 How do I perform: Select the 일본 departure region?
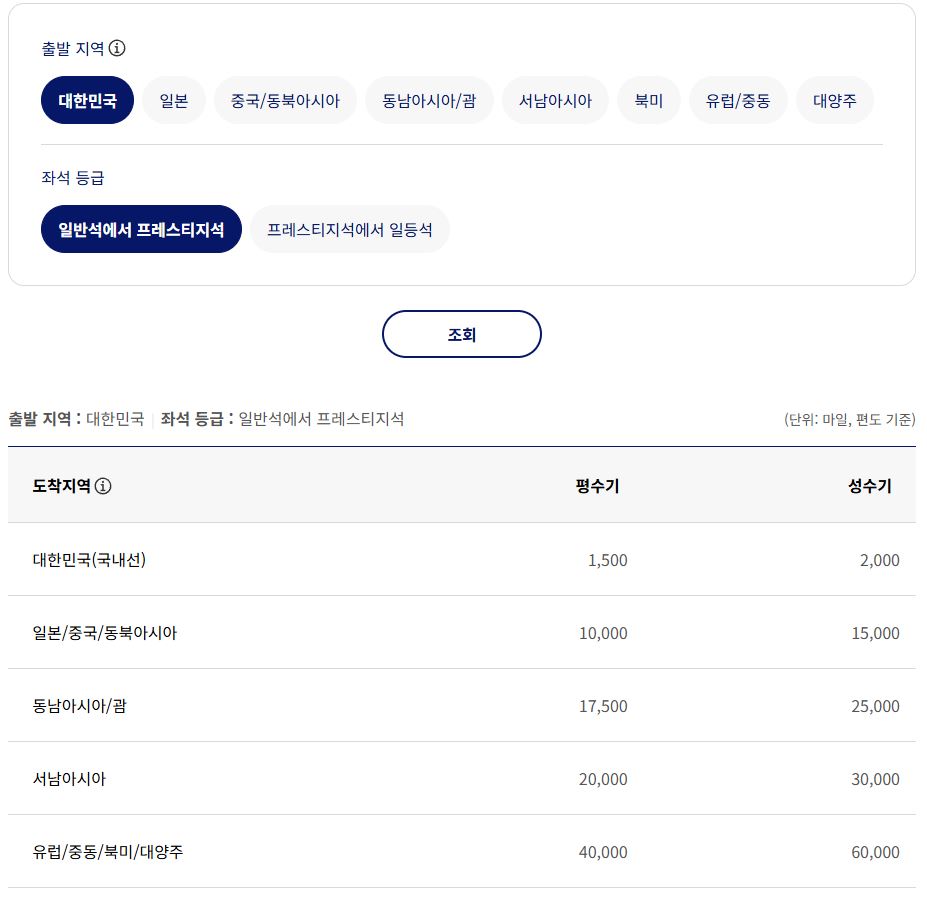tap(173, 100)
